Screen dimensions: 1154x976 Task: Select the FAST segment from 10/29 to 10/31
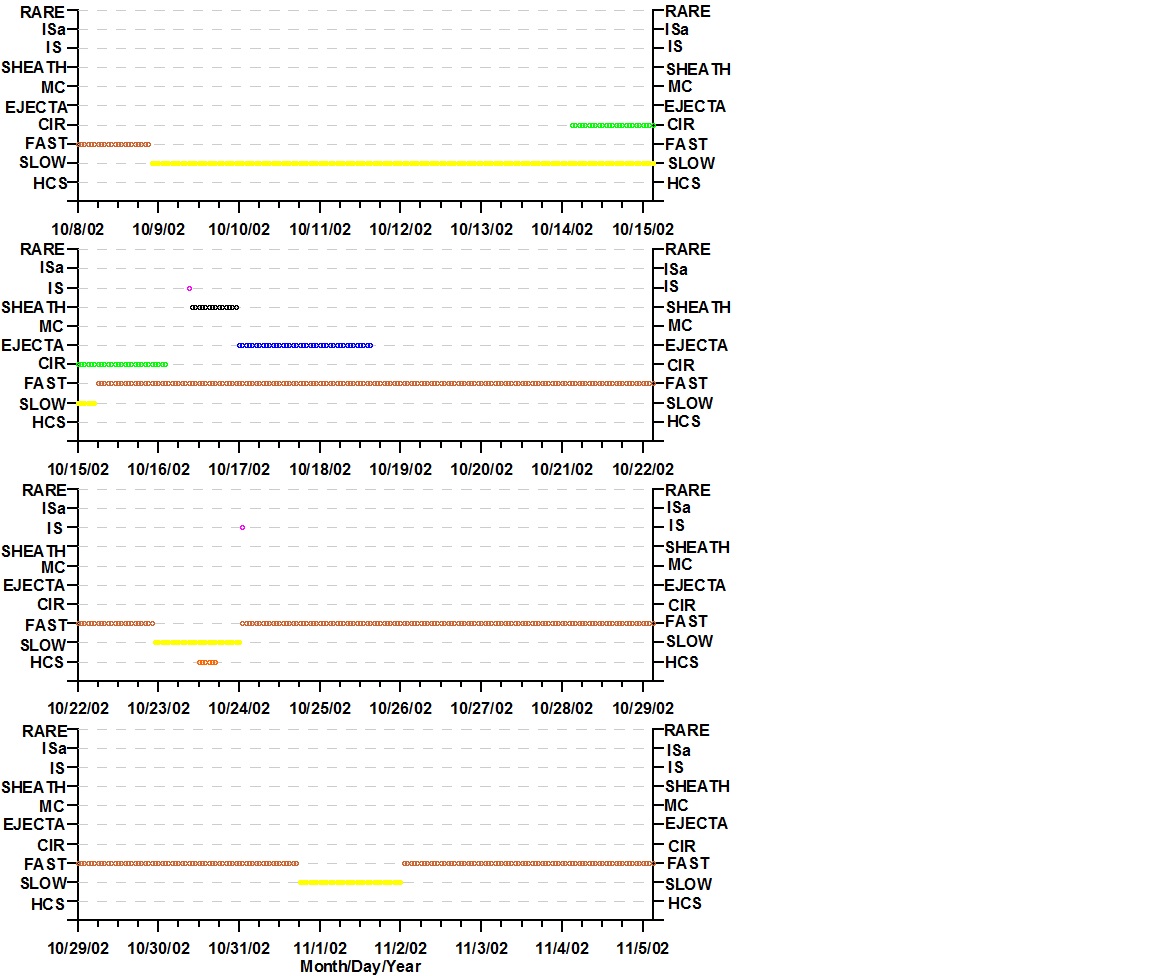[188, 863]
